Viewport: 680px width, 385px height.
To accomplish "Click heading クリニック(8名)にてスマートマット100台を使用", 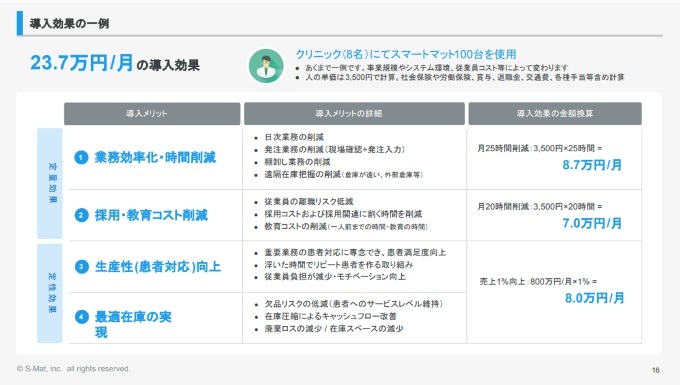I will click(406, 54).
